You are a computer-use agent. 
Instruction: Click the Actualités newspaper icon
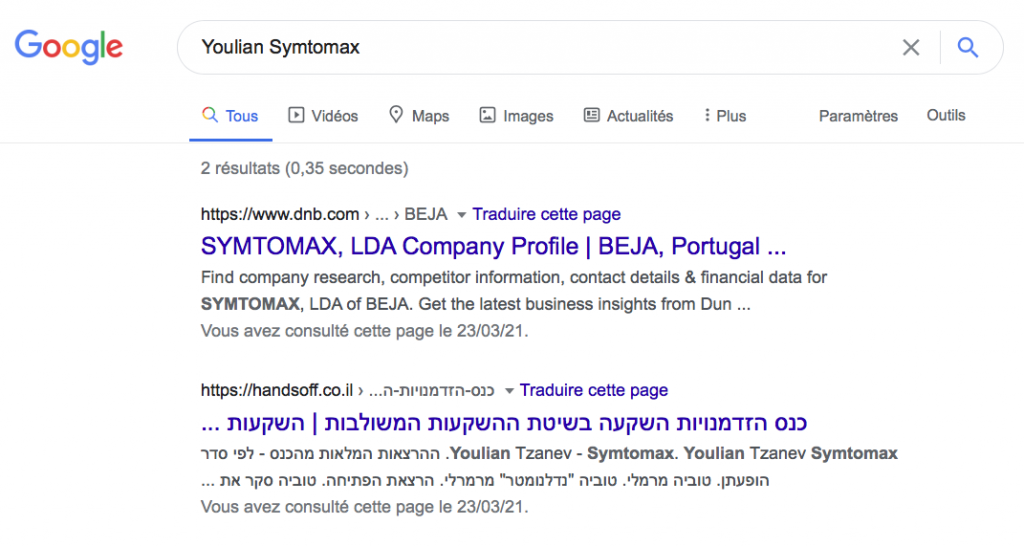[x=592, y=115]
